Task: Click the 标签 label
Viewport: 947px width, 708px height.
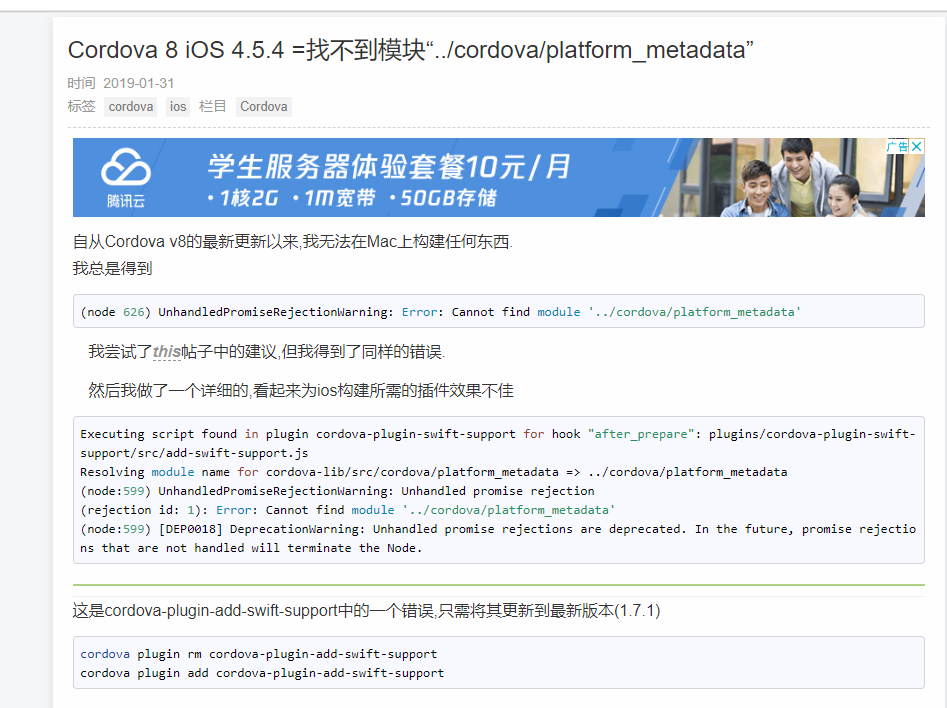Action: click(x=82, y=106)
